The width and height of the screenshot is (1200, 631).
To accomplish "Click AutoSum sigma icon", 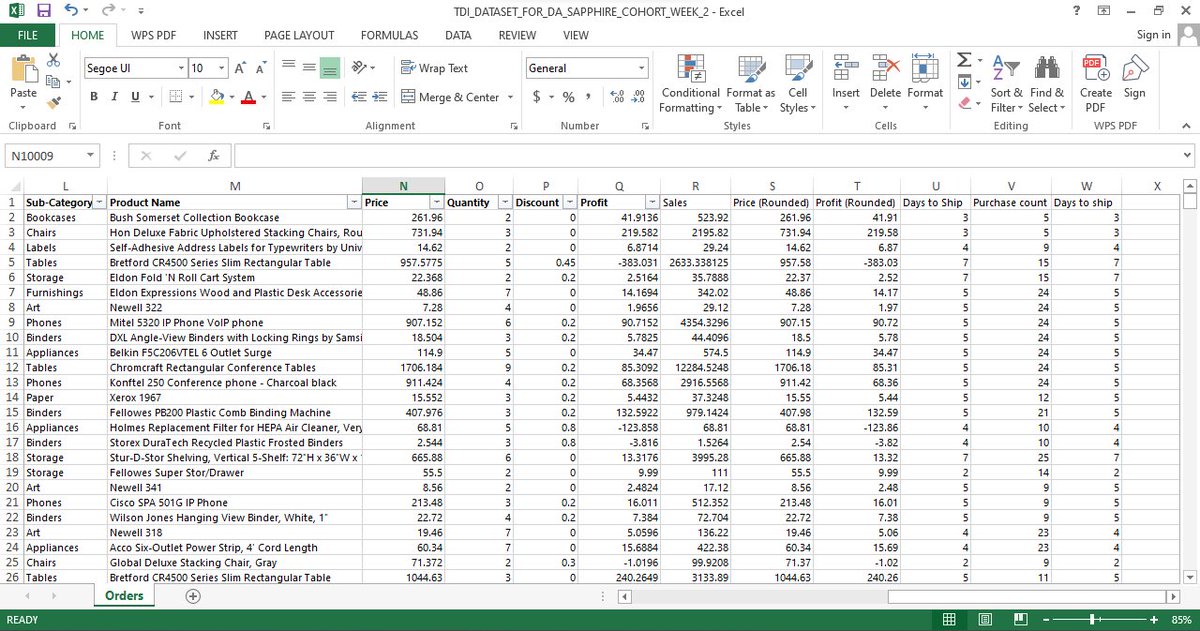I will 963,61.
